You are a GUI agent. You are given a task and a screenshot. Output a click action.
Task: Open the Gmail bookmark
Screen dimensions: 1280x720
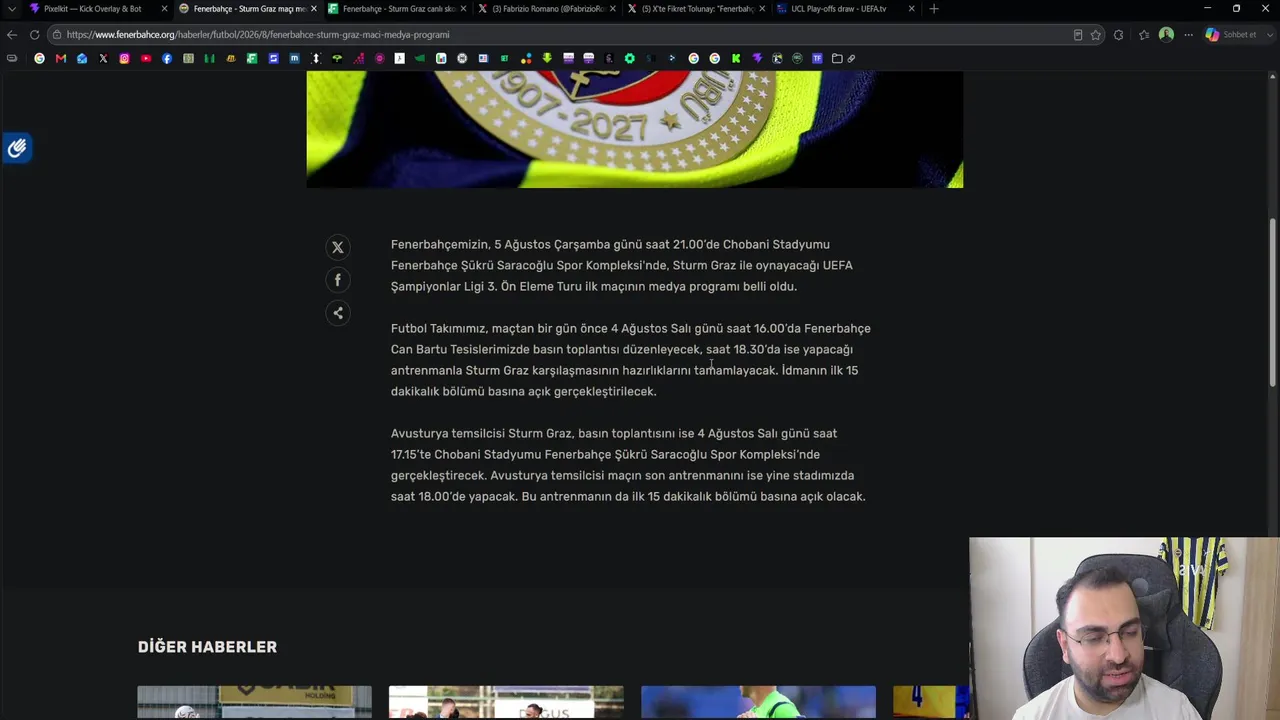pos(61,58)
